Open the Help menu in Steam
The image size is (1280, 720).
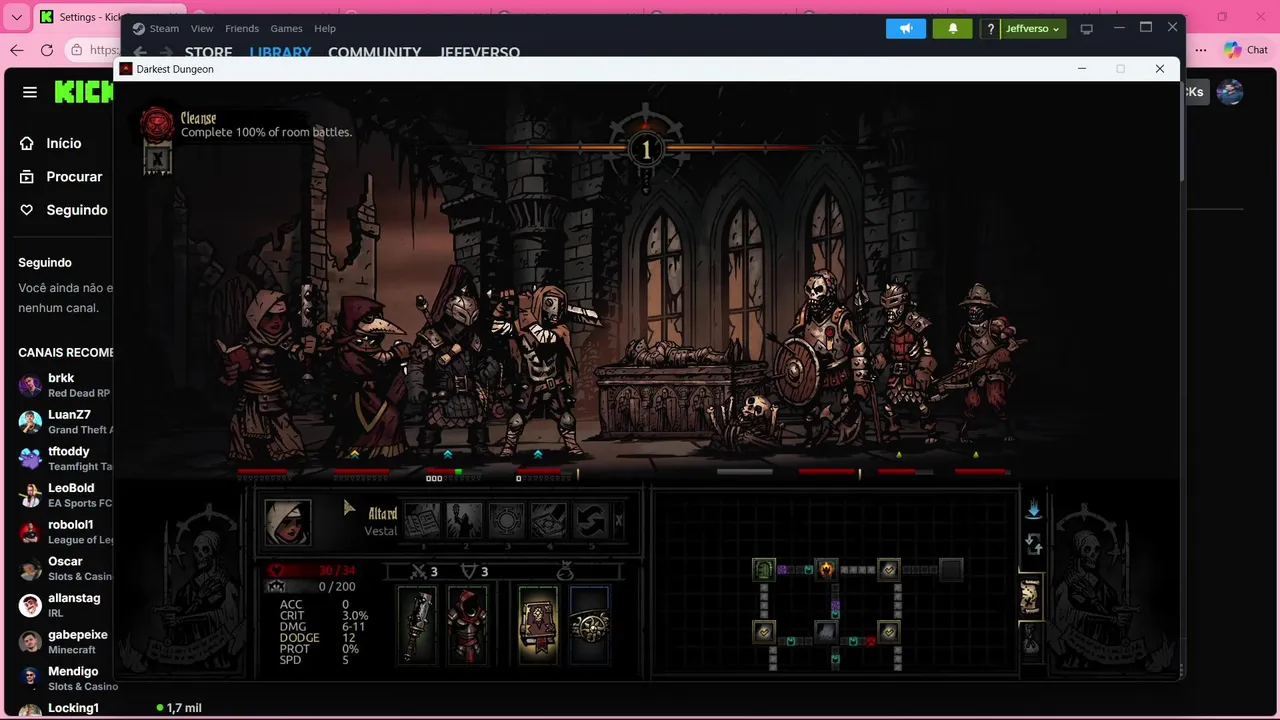click(x=325, y=29)
